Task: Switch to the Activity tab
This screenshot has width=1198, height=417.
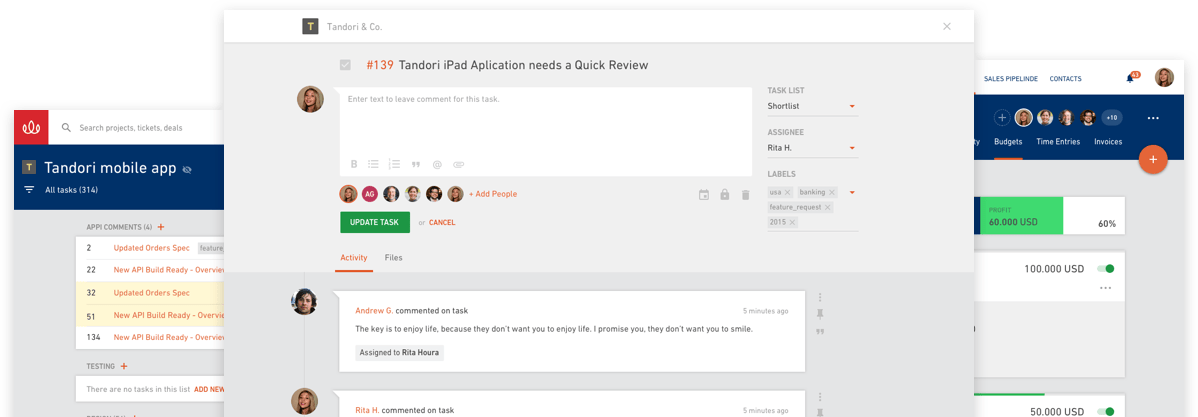Action: [354, 258]
